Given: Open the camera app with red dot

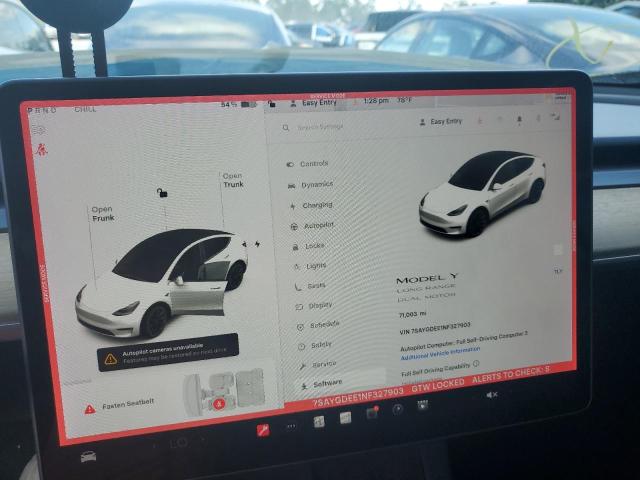Looking at the screenshot, I should tap(372, 413).
